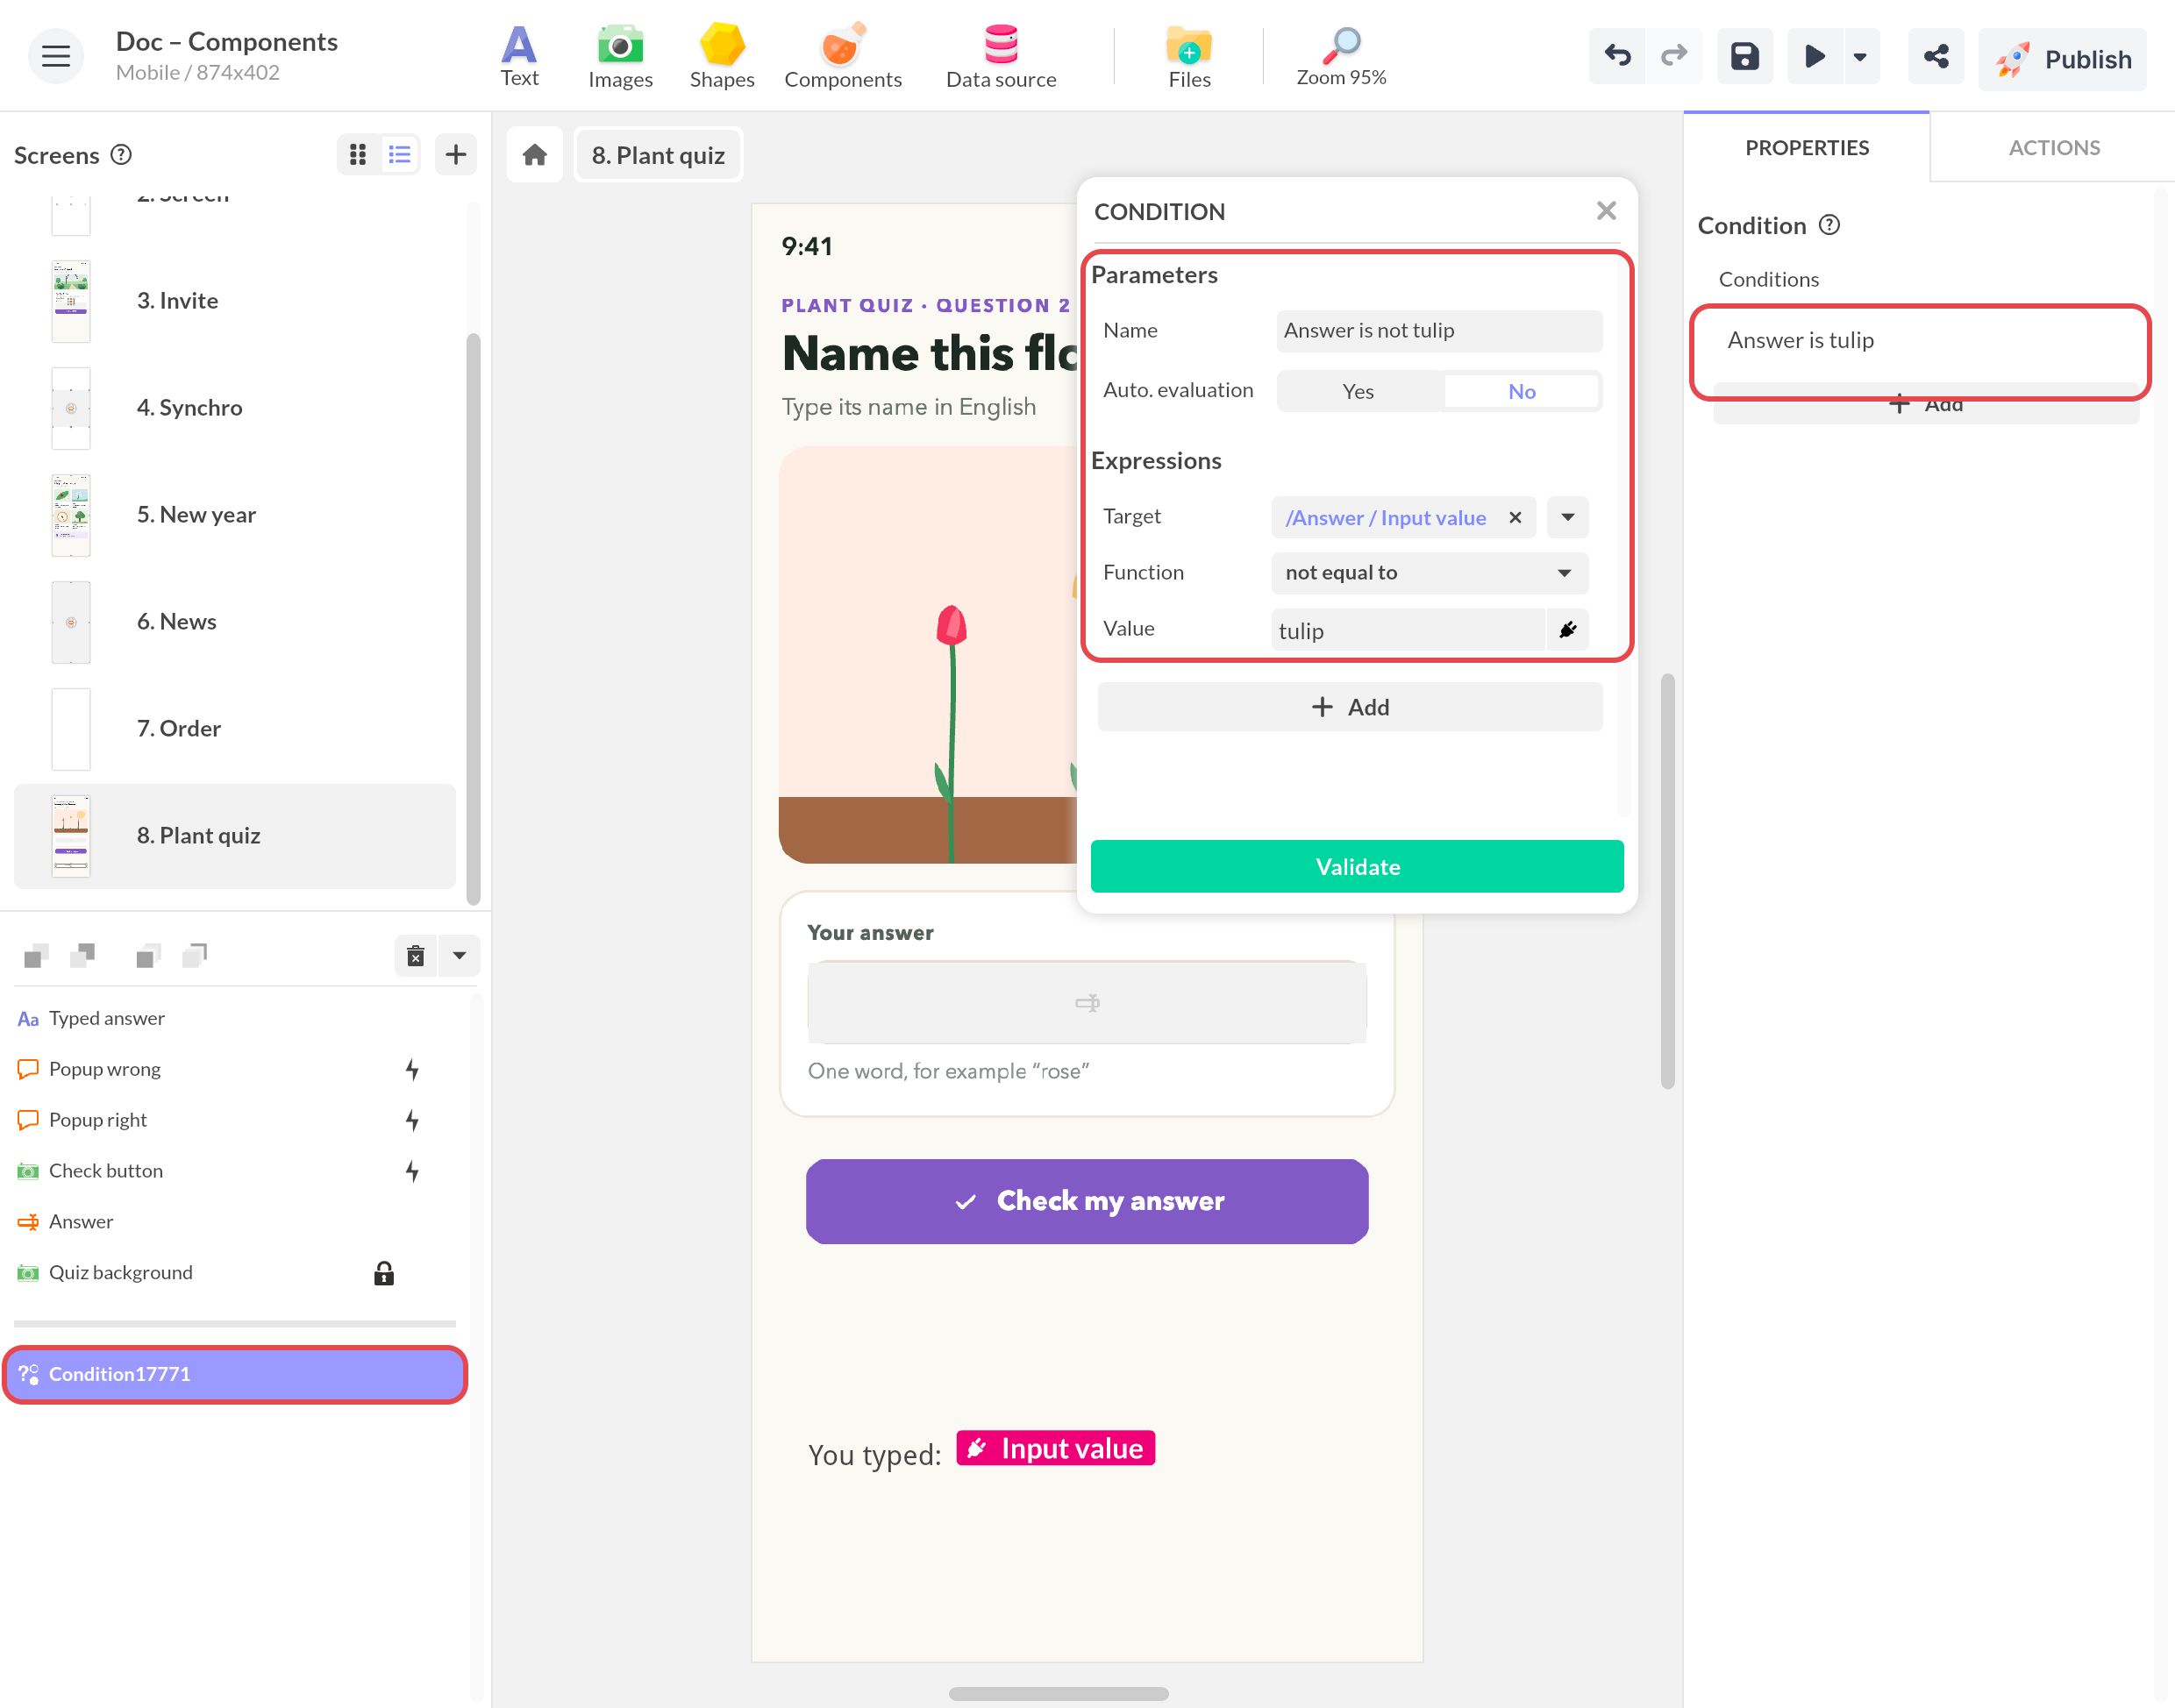The image size is (2175, 1708).
Task: Select the 5. New year screen
Action: [x=234, y=514]
